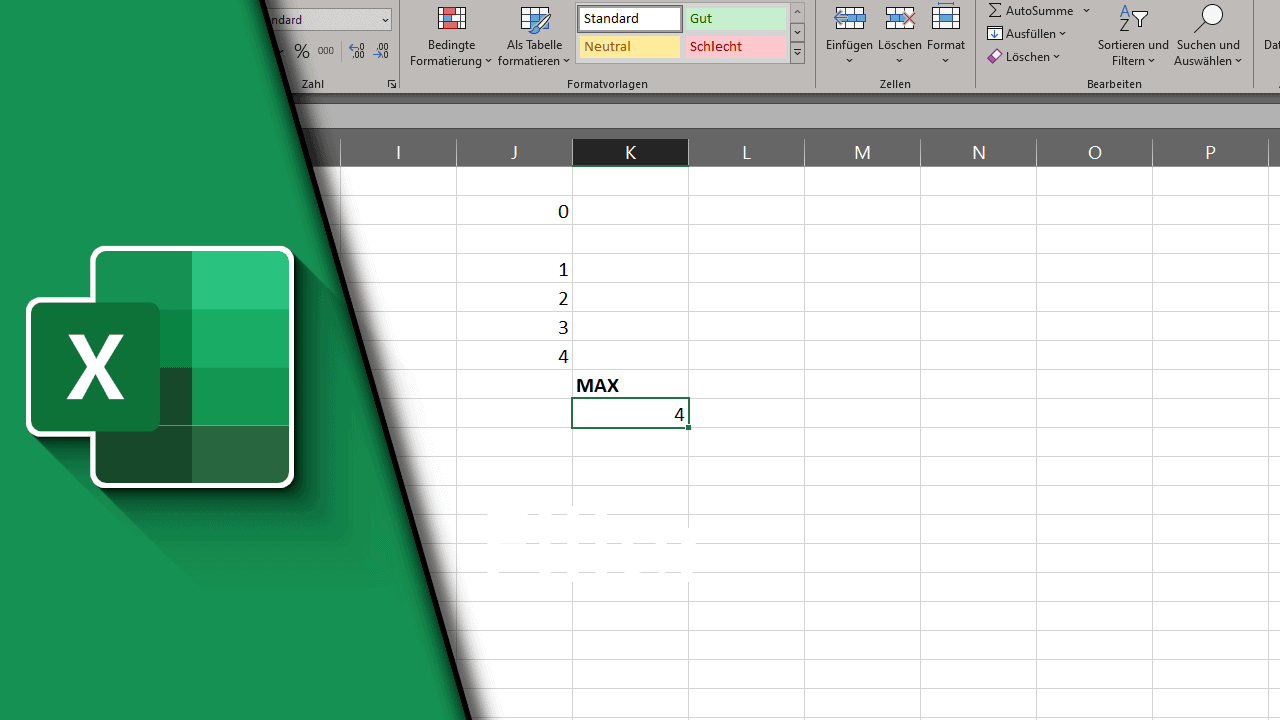Click the percent style icon
The image size is (1280, 720).
[301, 51]
